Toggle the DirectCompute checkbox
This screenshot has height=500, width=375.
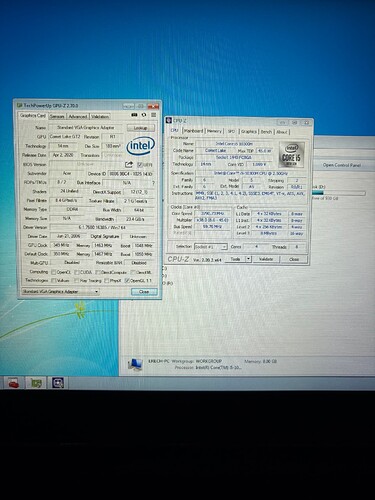click(98, 272)
